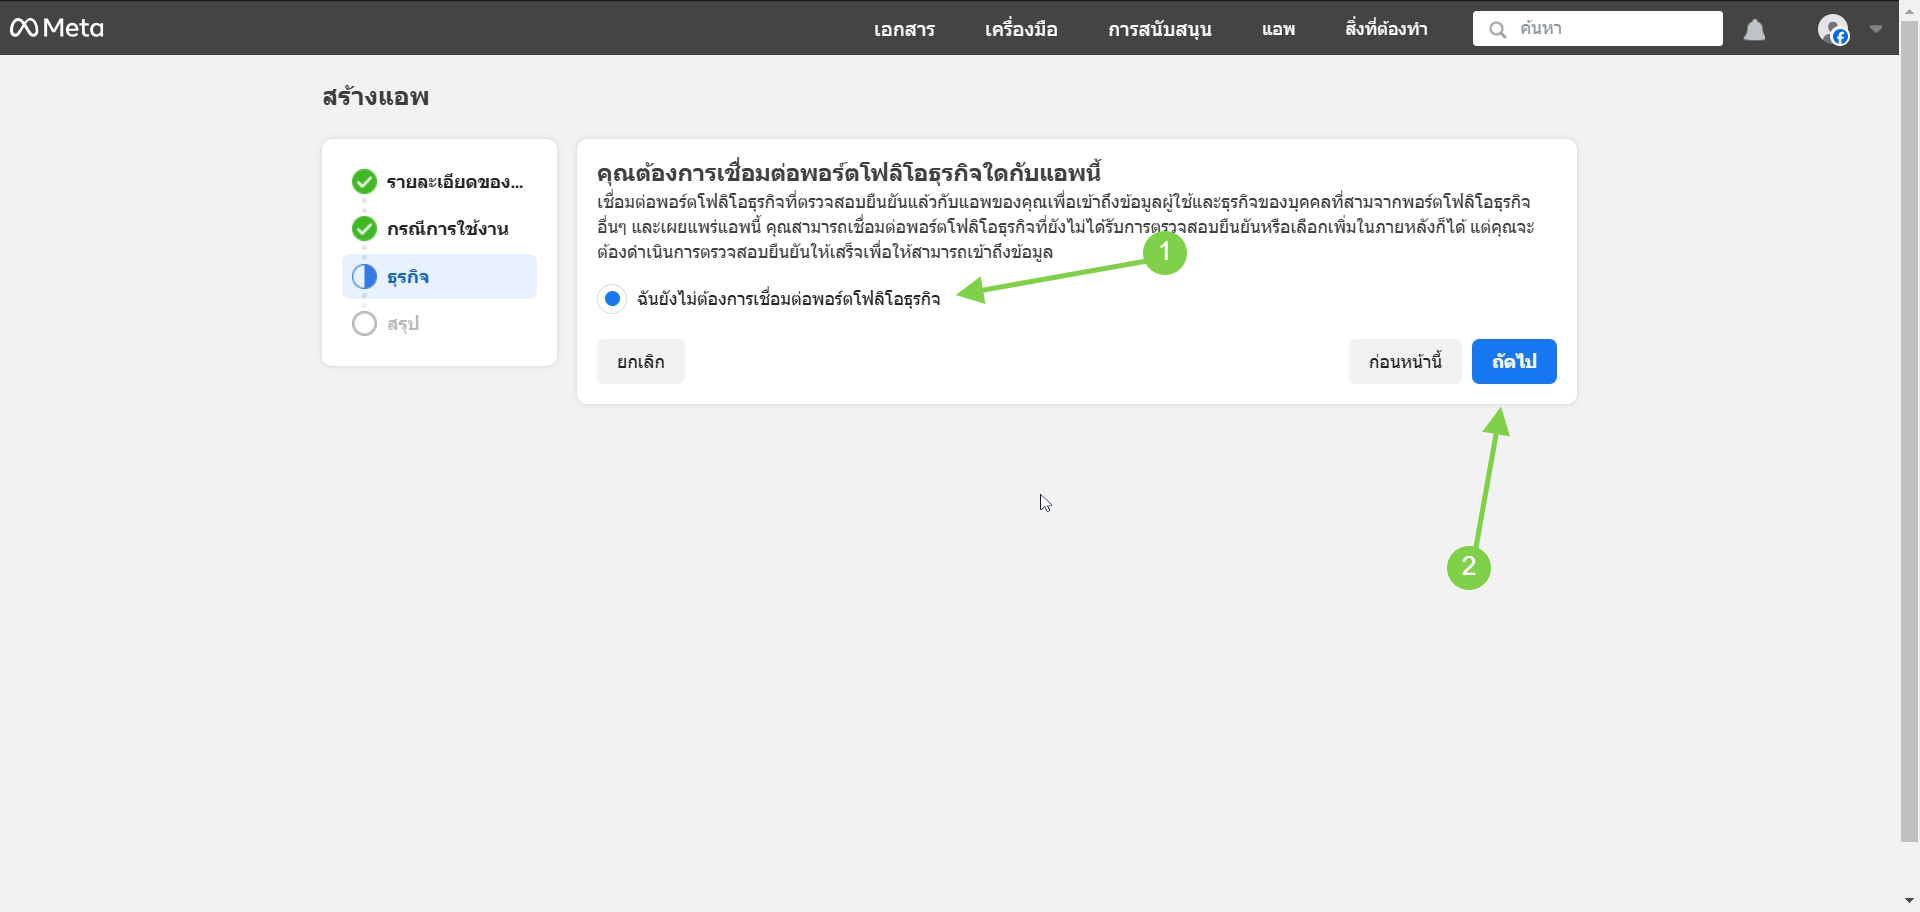The height and width of the screenshot is (912, 1920).
Task: Click the ก่อนหน้านี้ button
Action: (x=1405, y=361)
